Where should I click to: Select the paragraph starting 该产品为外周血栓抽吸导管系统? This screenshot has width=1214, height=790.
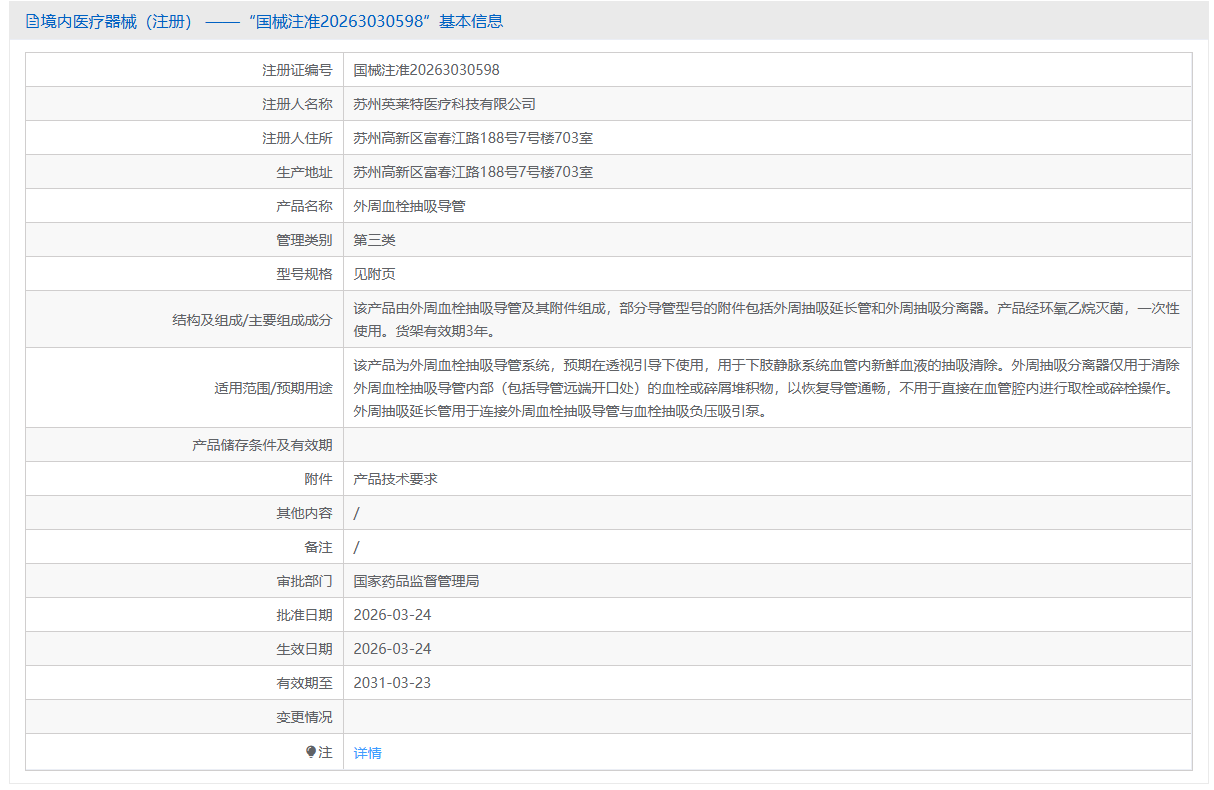click(x=767, y=388)
